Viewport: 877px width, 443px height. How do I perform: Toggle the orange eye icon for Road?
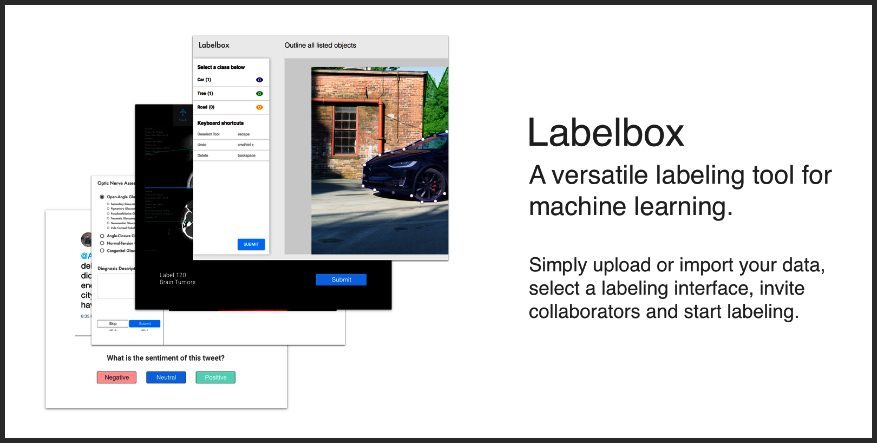click(x=259, y=107)
